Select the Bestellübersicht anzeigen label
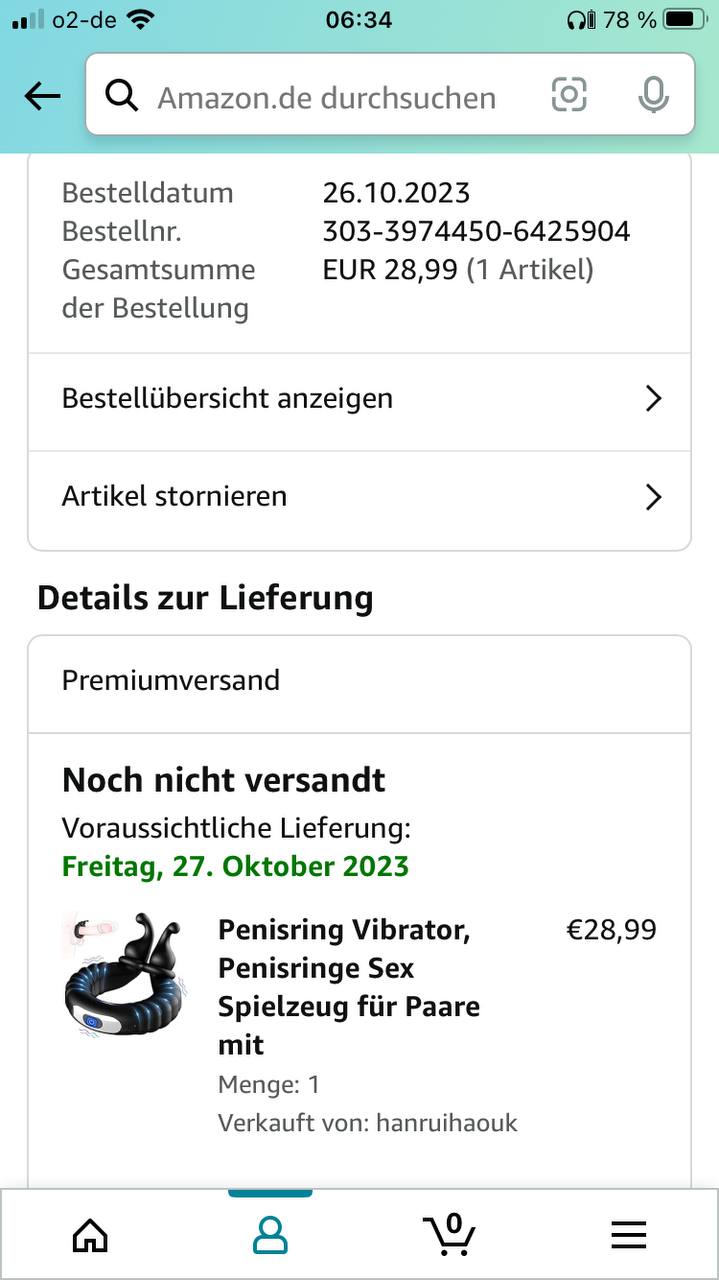 click(227, 399)
